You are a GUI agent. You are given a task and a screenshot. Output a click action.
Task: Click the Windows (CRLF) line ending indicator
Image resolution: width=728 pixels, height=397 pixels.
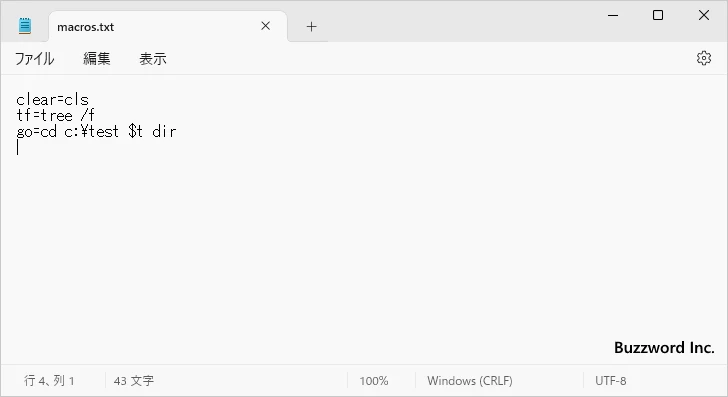click(x=470, y=381)
